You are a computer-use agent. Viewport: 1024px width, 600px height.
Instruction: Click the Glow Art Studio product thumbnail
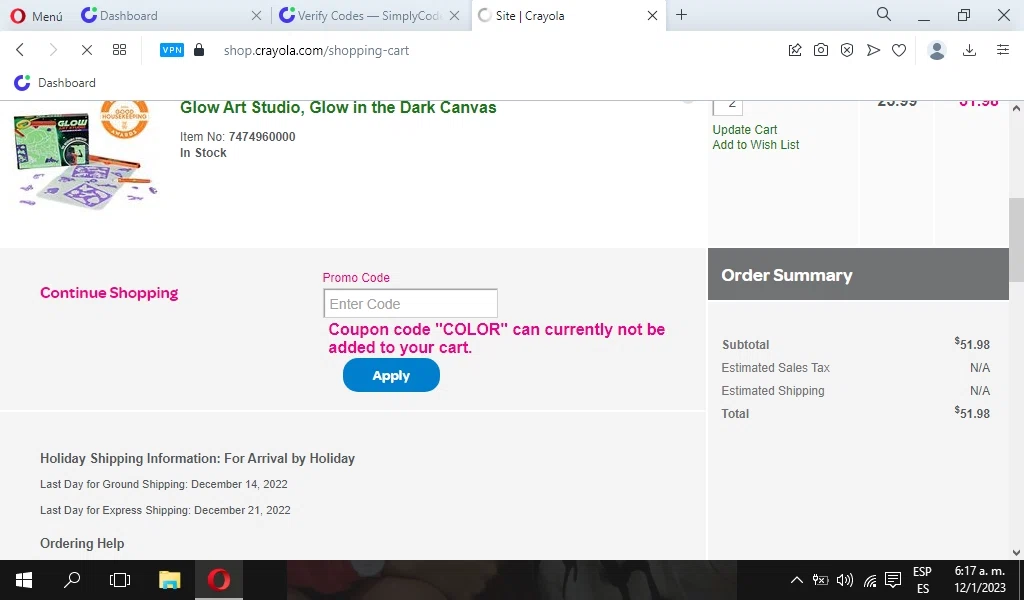pos(86,155)
